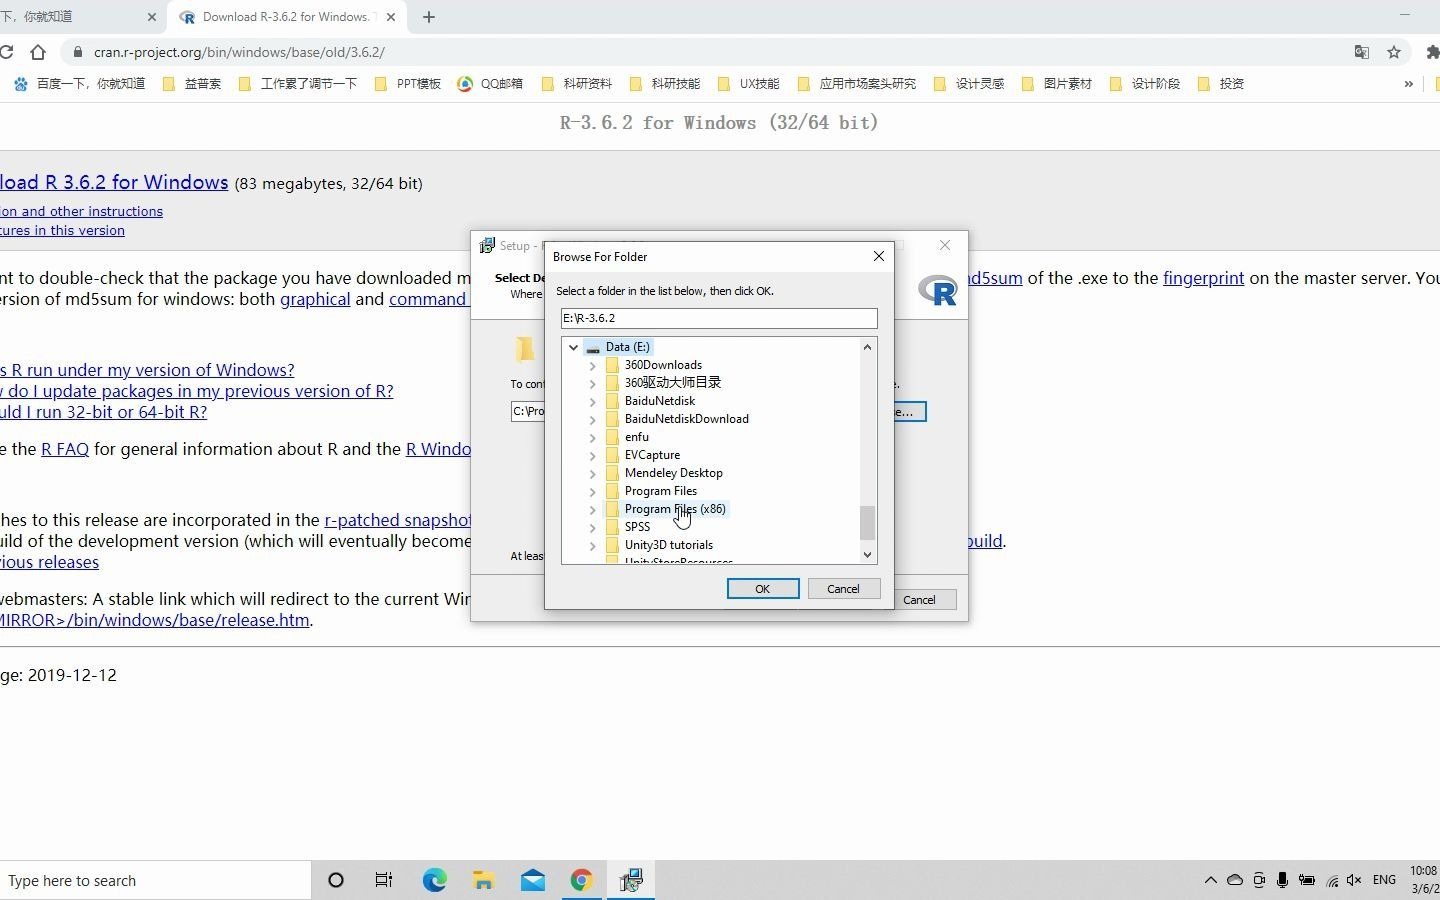Select the enfu folder
Image resolution: width=1440 pixels, height=900 pixels.
point(636,437)
